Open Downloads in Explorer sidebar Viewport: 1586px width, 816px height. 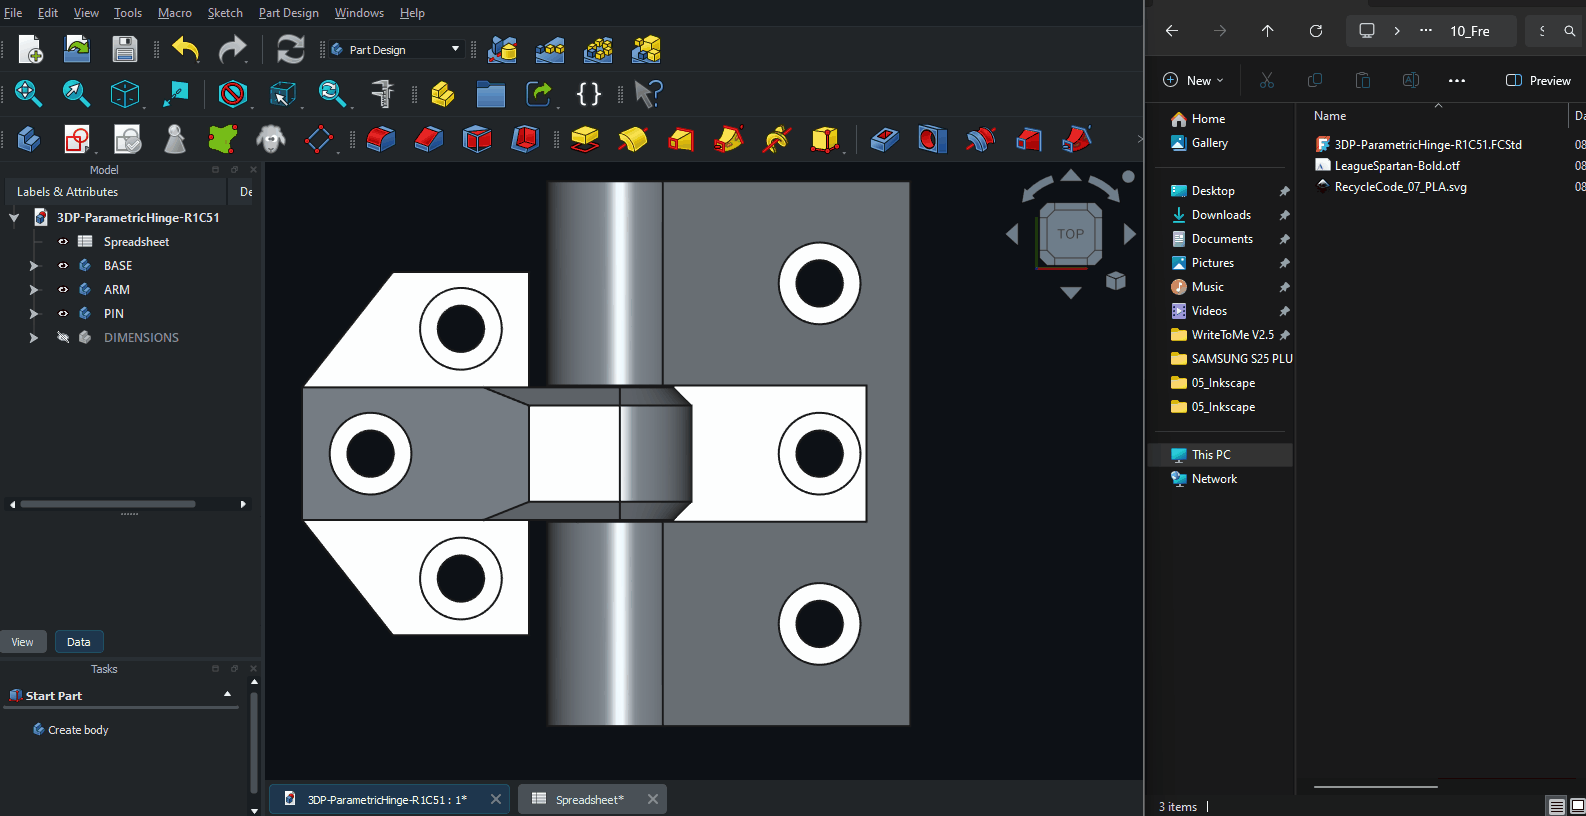pyautogui.click(x=1221, y=215)
